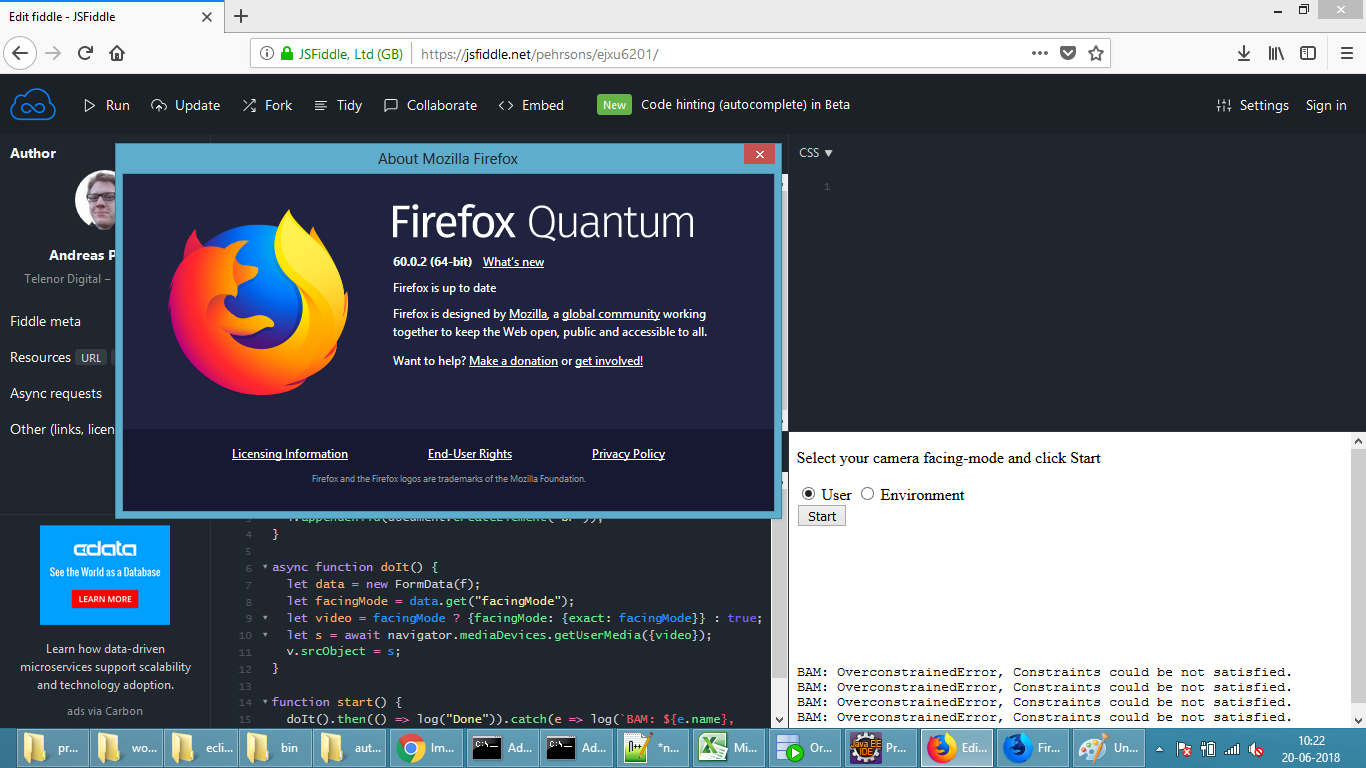Open the global community link

click(x=611, y=314)
